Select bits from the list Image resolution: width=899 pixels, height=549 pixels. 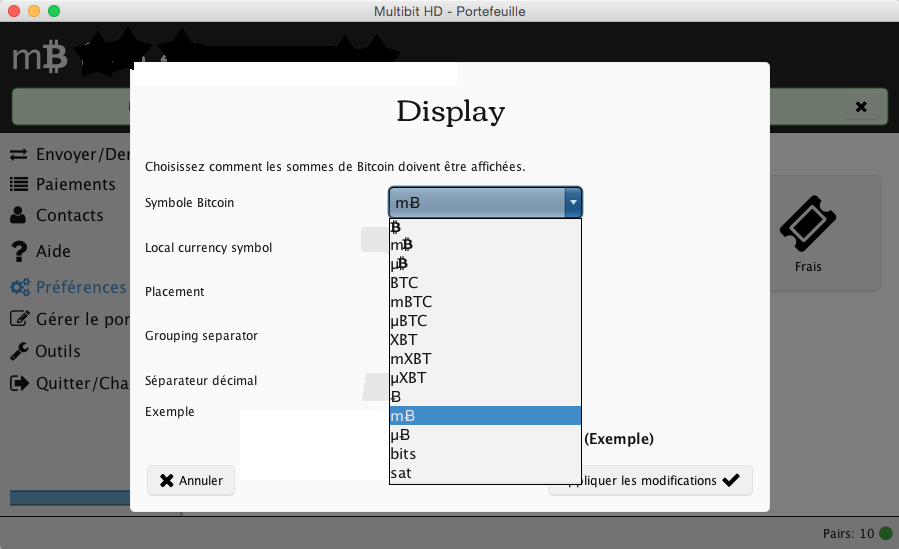coord(485,454)
